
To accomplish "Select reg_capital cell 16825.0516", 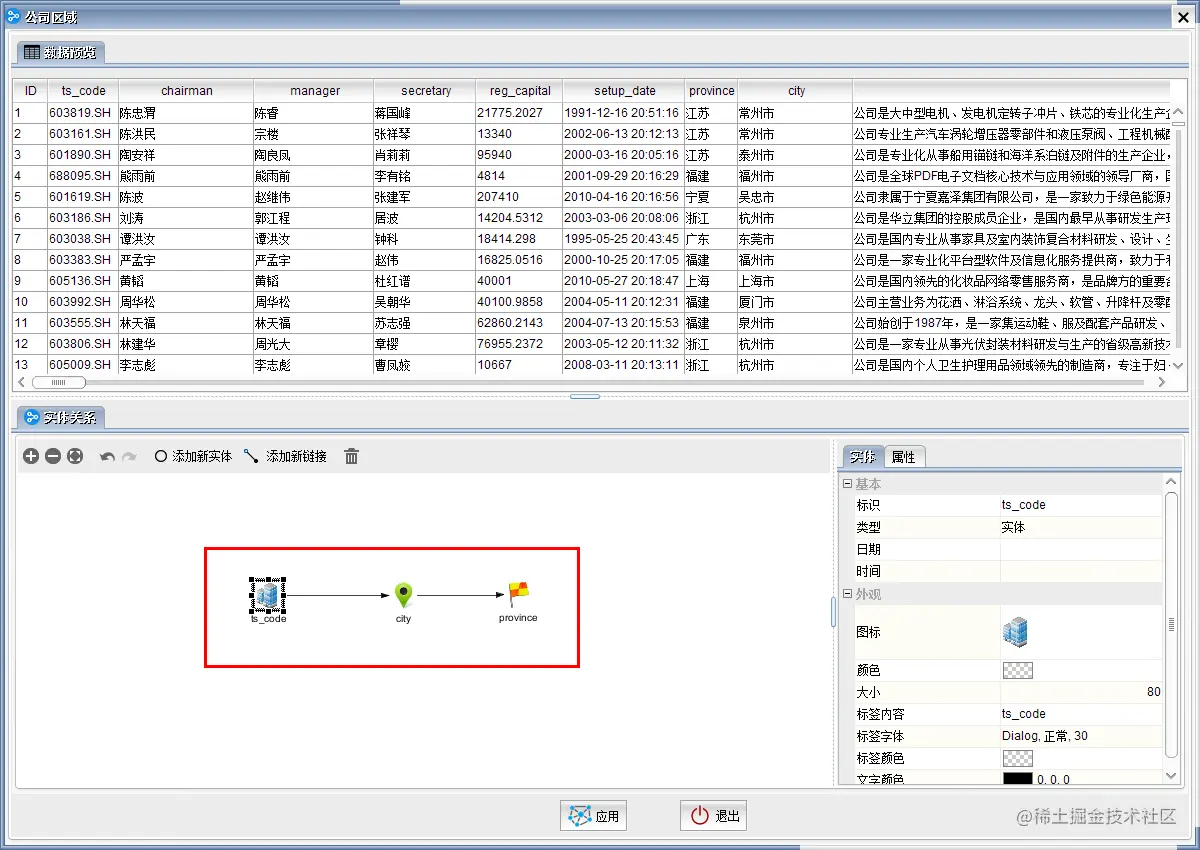I will pyautogui.click(x=520, y=260).
